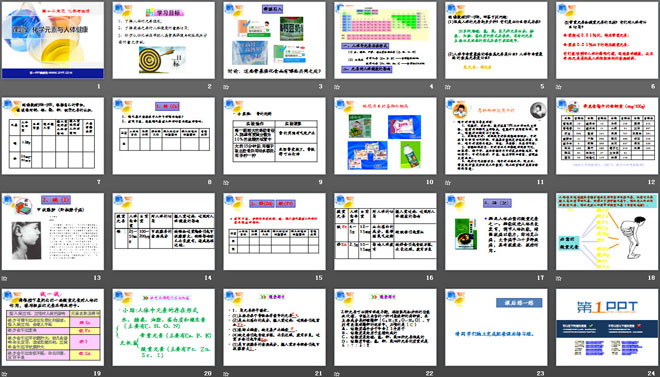This screenshot has width=660, height=377.
Task: Select slide 4 showing the periodic table
Action: pos(385,40)
